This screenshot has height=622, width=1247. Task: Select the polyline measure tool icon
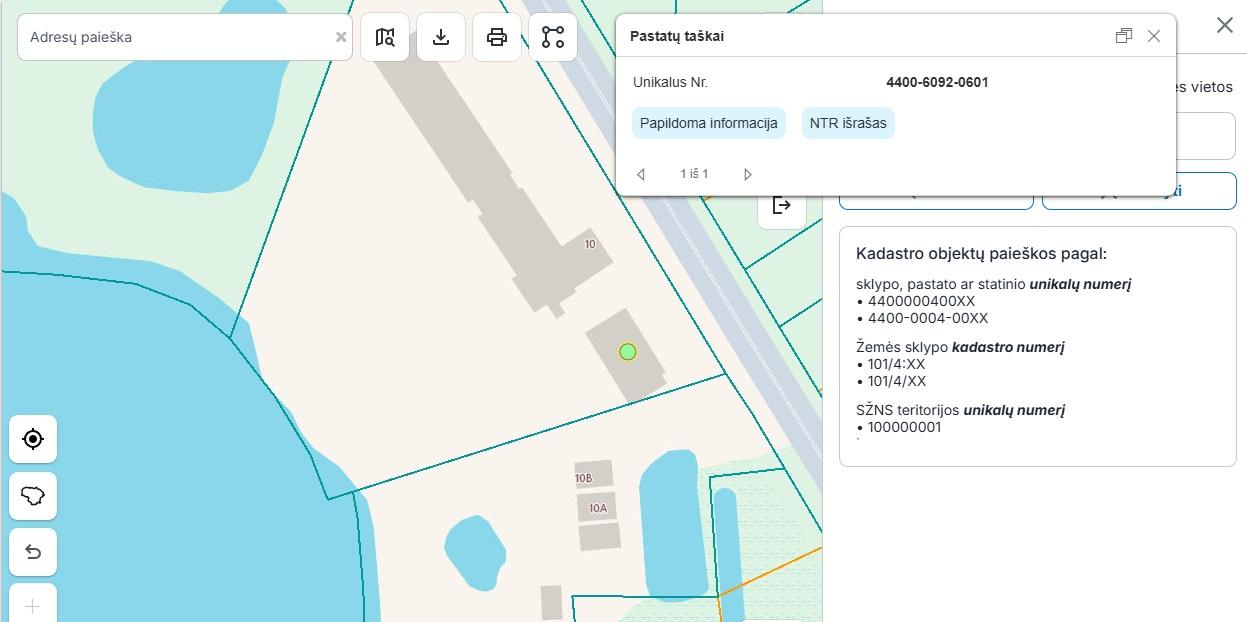(553, 37)
